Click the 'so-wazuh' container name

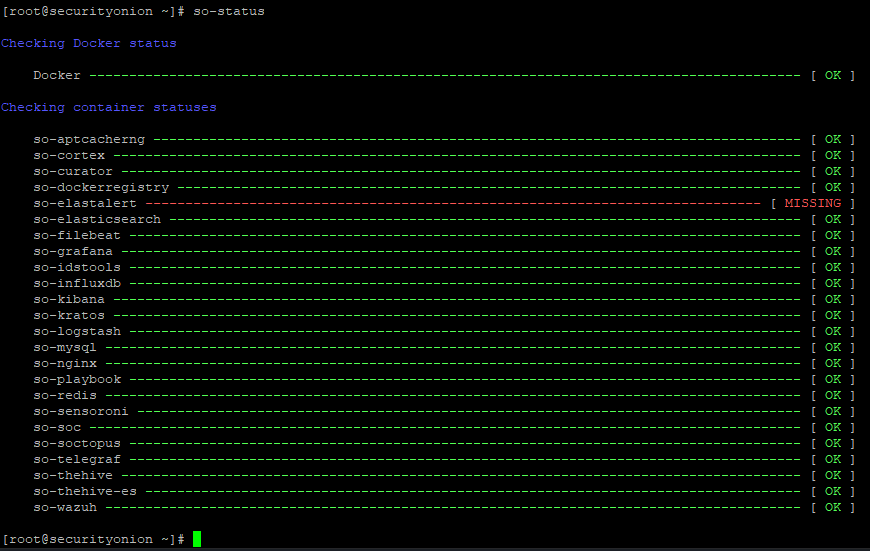tap(65, 508)
